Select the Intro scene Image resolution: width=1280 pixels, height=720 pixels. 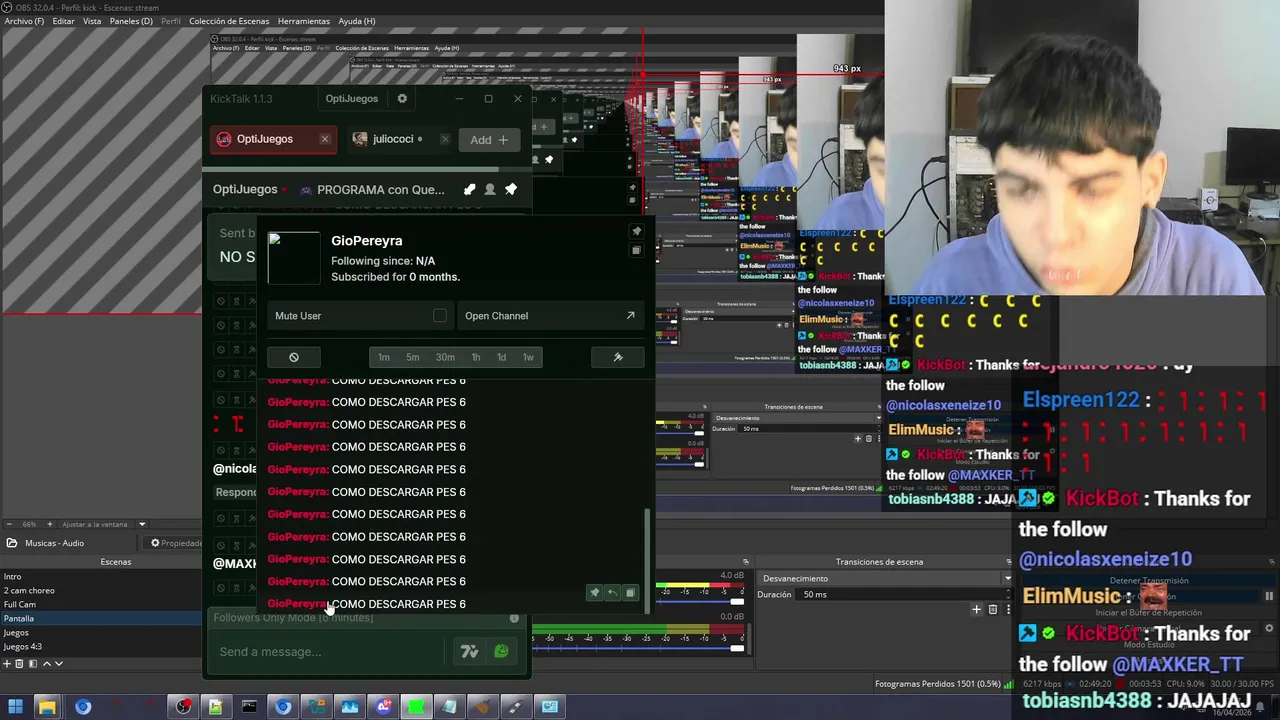point(102,577)
